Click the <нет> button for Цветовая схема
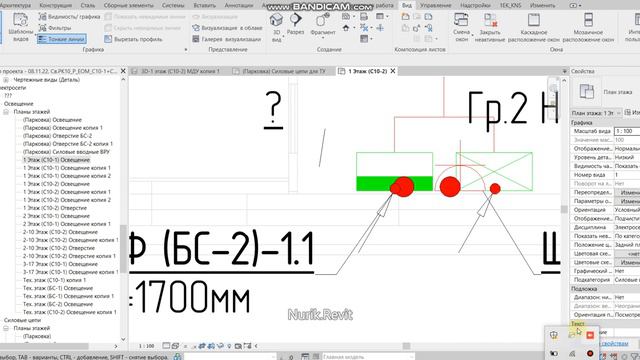Viewport: 640px width, 360px height. [x=628, y=254]
